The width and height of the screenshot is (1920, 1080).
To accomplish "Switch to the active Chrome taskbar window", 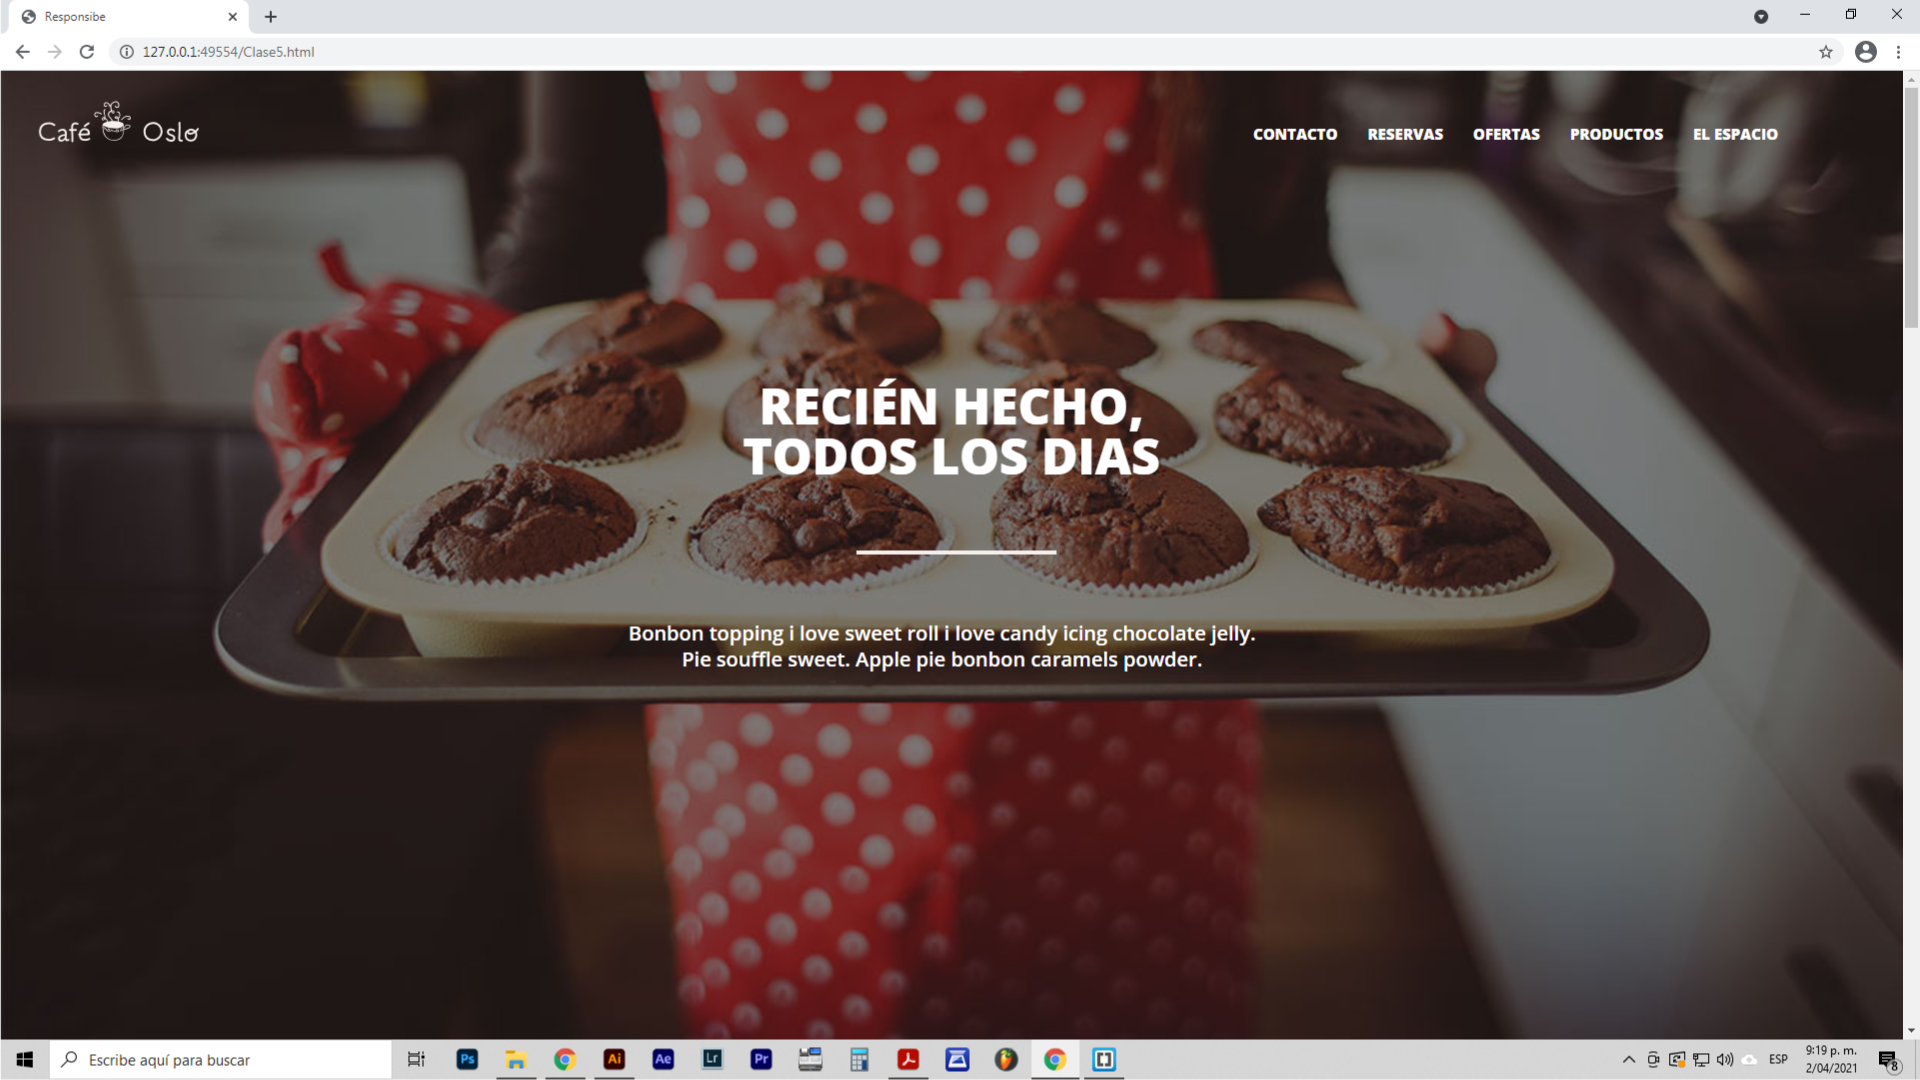I will tap(1055, 1059).
